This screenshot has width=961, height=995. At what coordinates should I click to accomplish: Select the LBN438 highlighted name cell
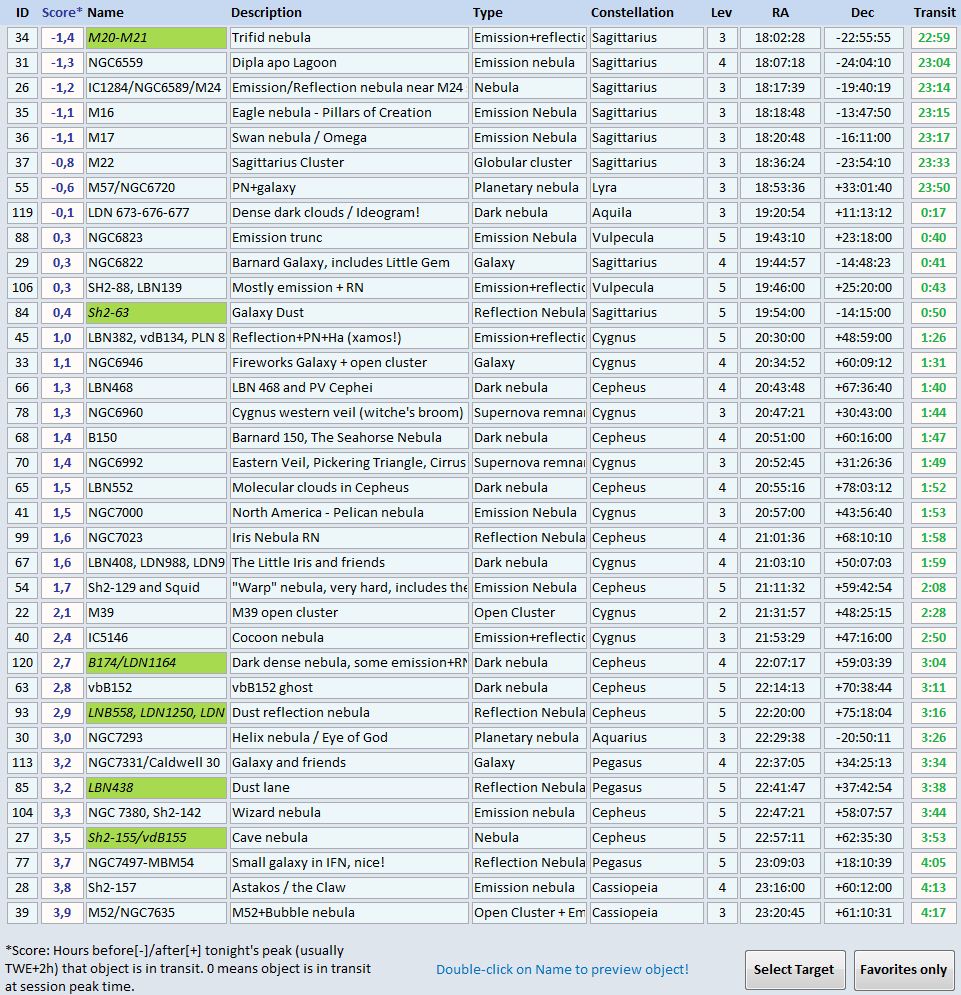click(x=156, y=788)
